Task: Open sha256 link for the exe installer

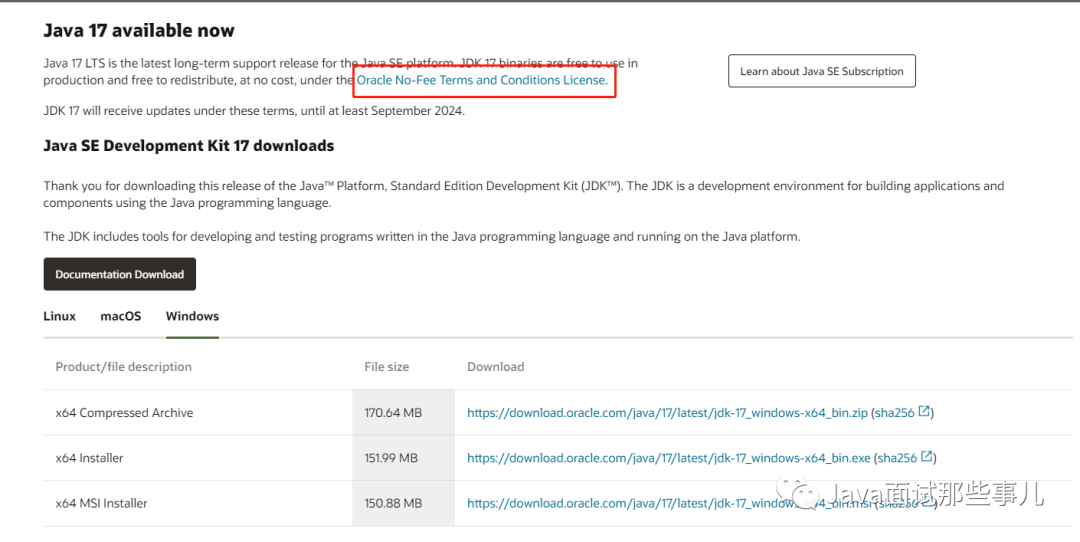Action: click(897, 458)
